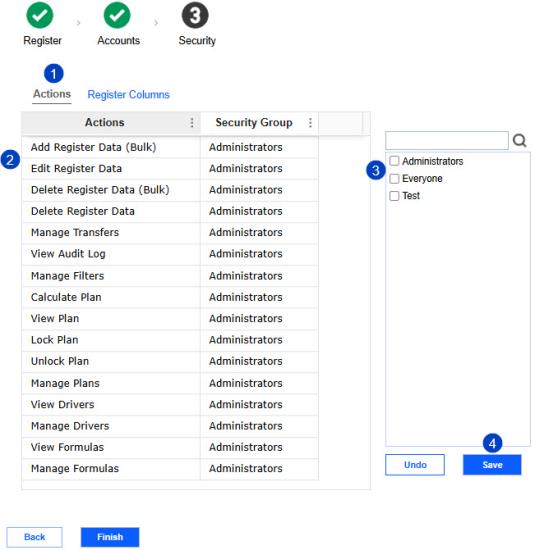
Task: Select the Manage Drivers row
Action: coord(170,426)
